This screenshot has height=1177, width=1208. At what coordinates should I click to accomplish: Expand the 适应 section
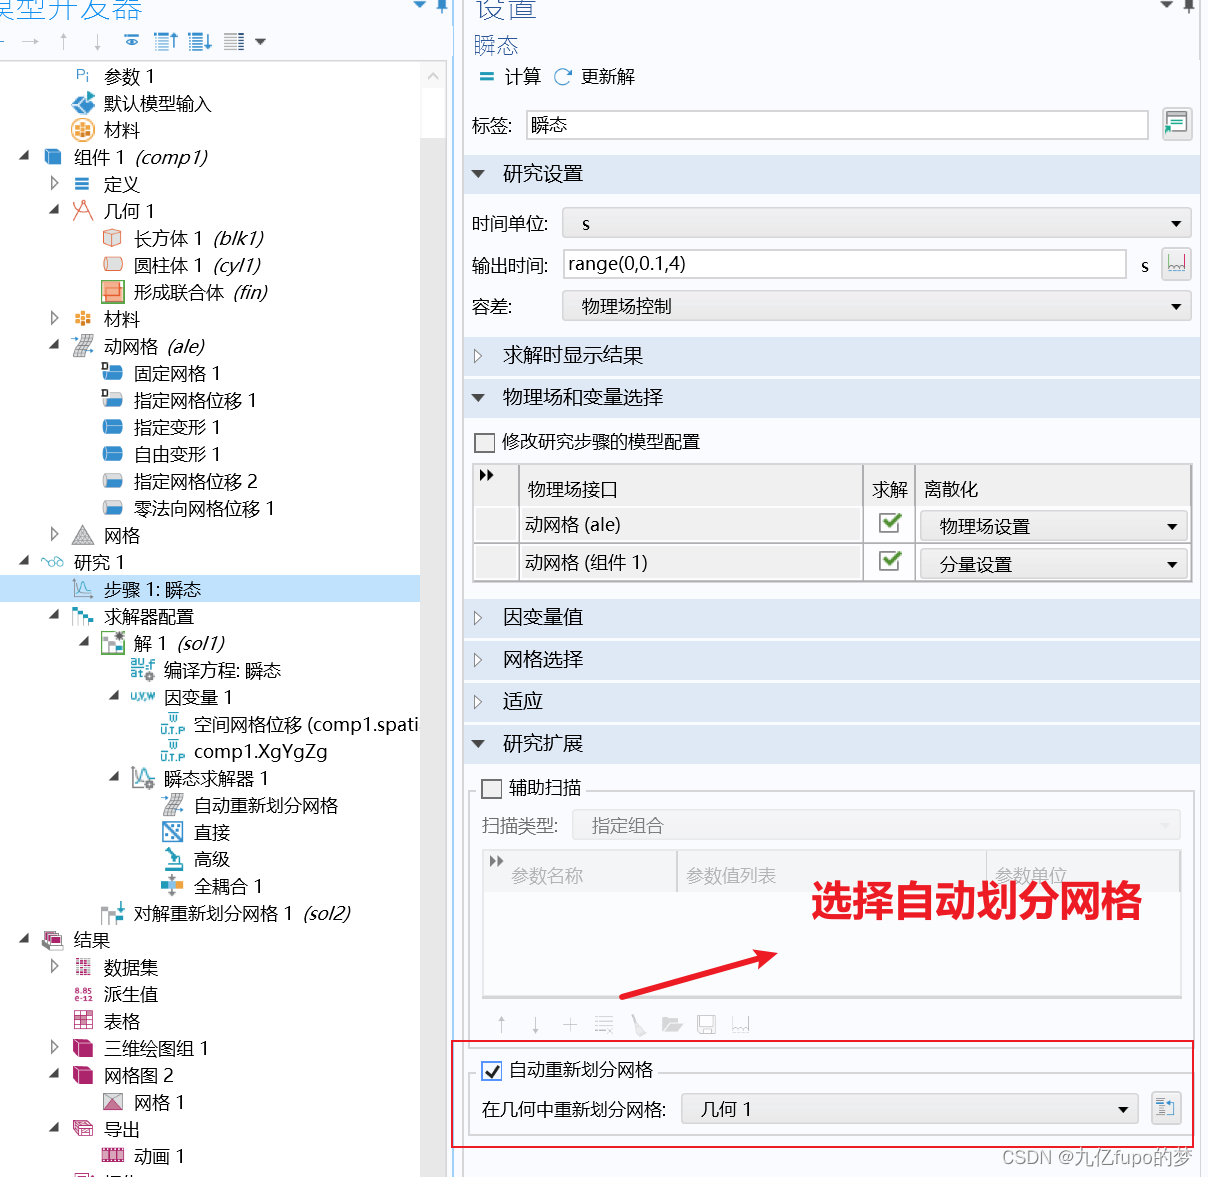click(478, 701)
